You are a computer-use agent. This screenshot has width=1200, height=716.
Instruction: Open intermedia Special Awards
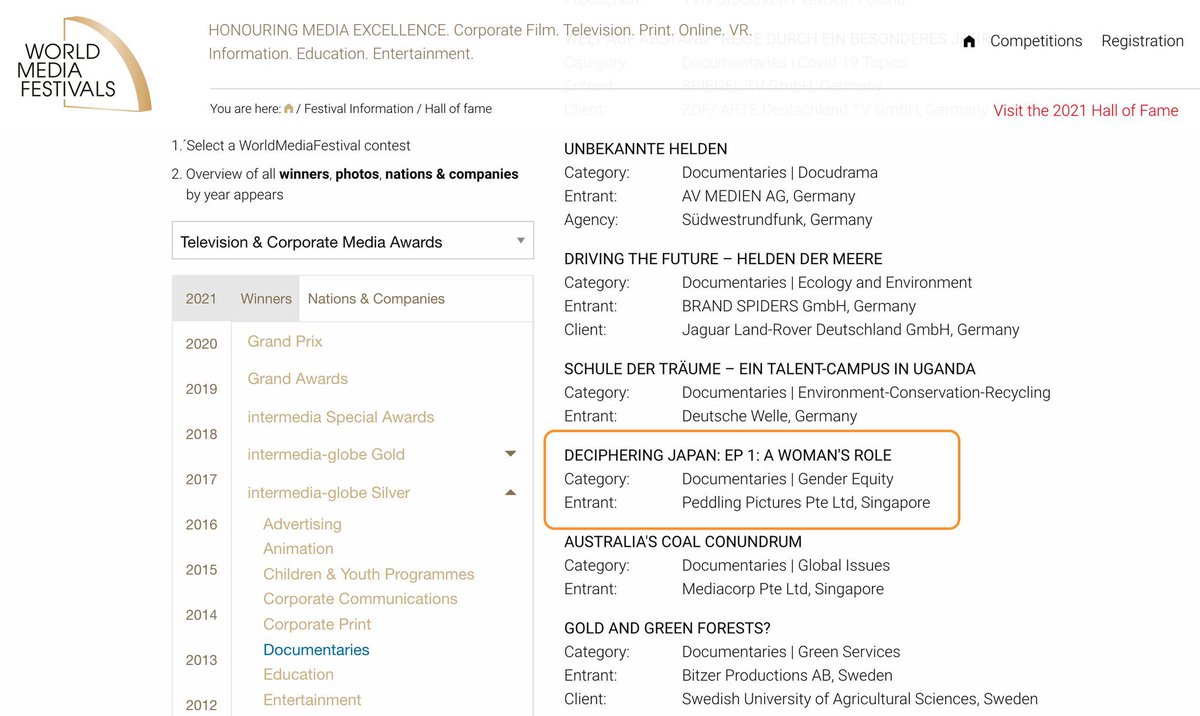(x=341, y=417)
